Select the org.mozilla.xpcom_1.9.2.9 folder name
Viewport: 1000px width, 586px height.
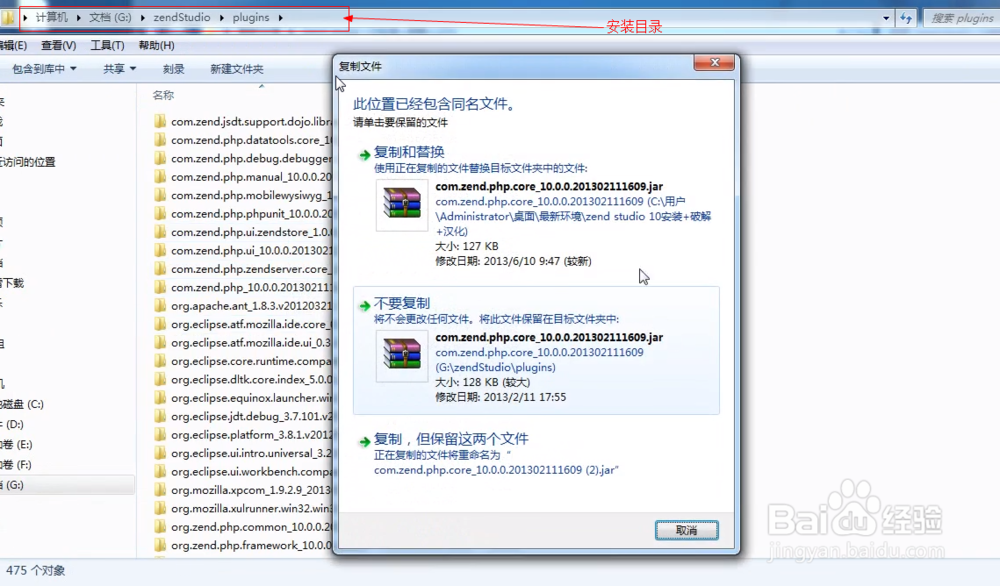point(251,490)
